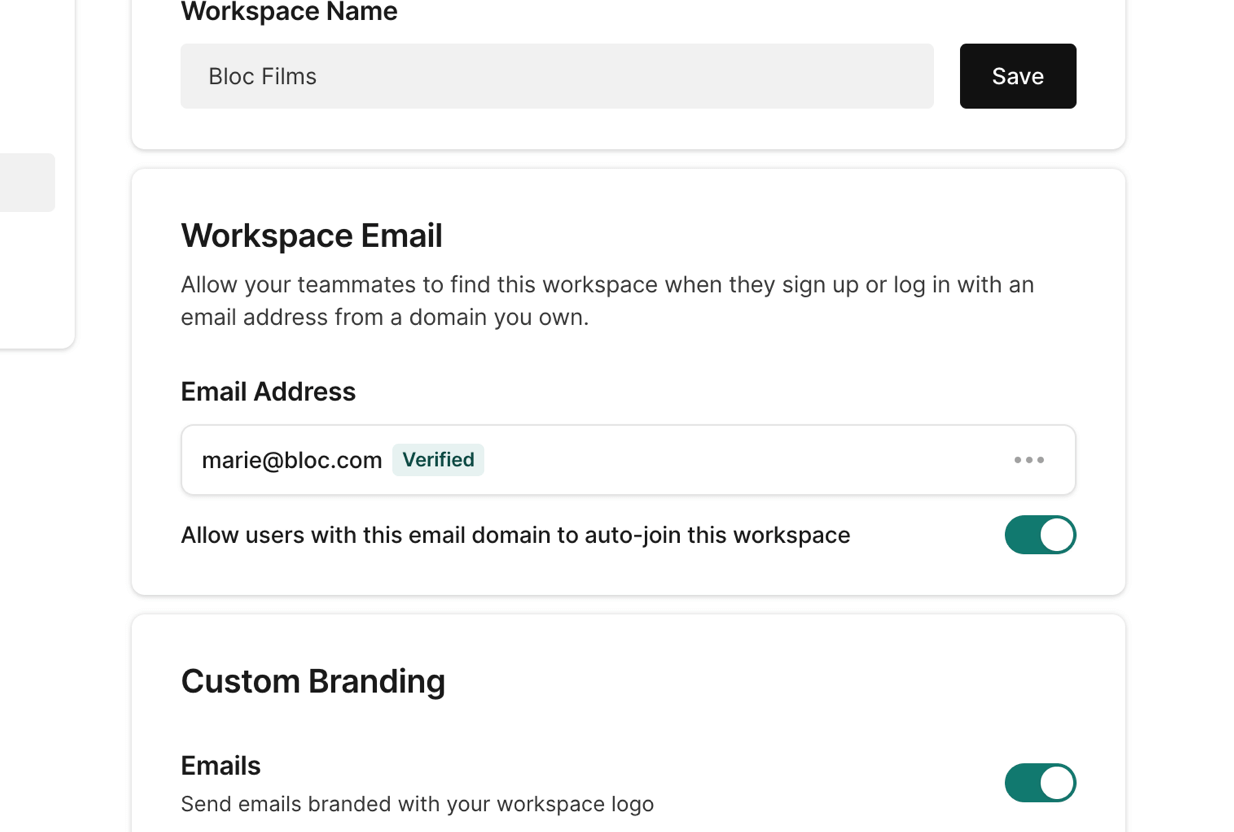Viewport: 1234px width, 832px height.
Task: Select the marie@bloc.com email text
Action: 291,460
